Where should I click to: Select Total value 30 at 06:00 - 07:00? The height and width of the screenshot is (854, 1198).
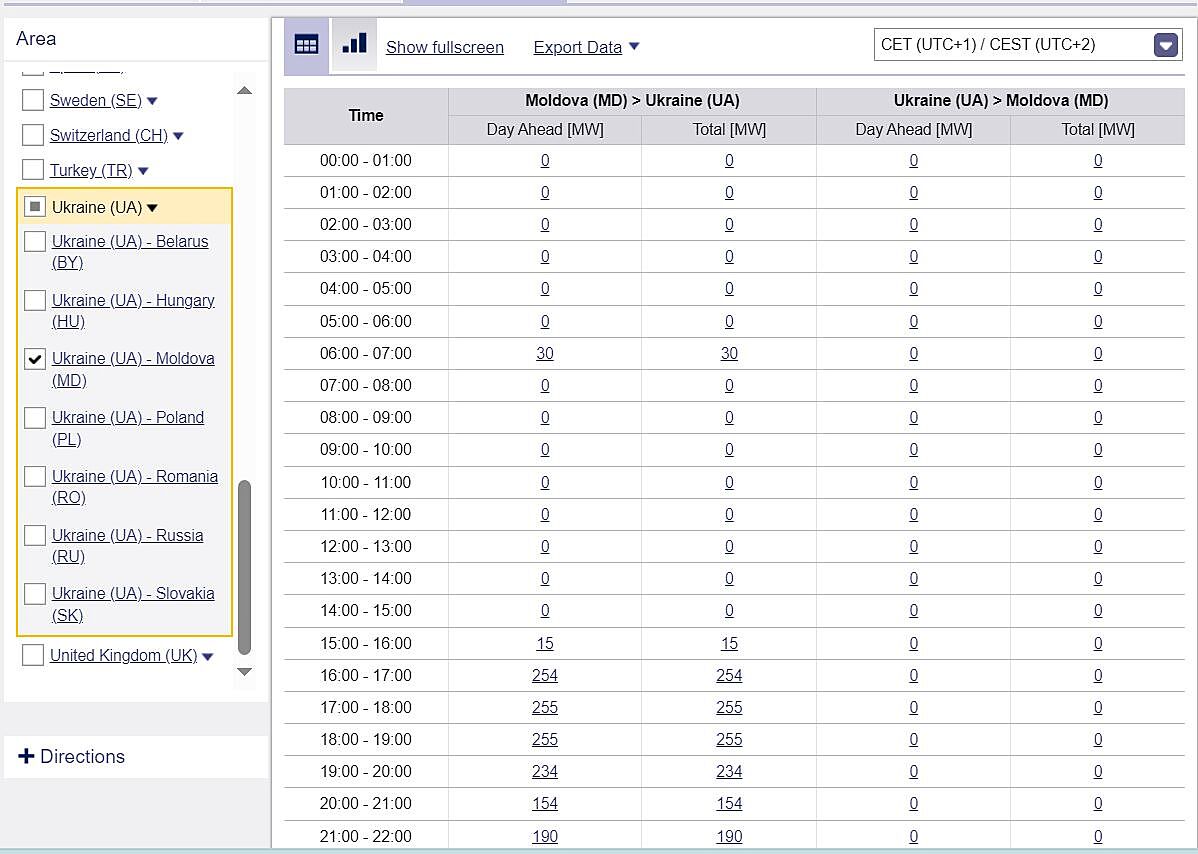pyautogui.click(x=729, y=353)
